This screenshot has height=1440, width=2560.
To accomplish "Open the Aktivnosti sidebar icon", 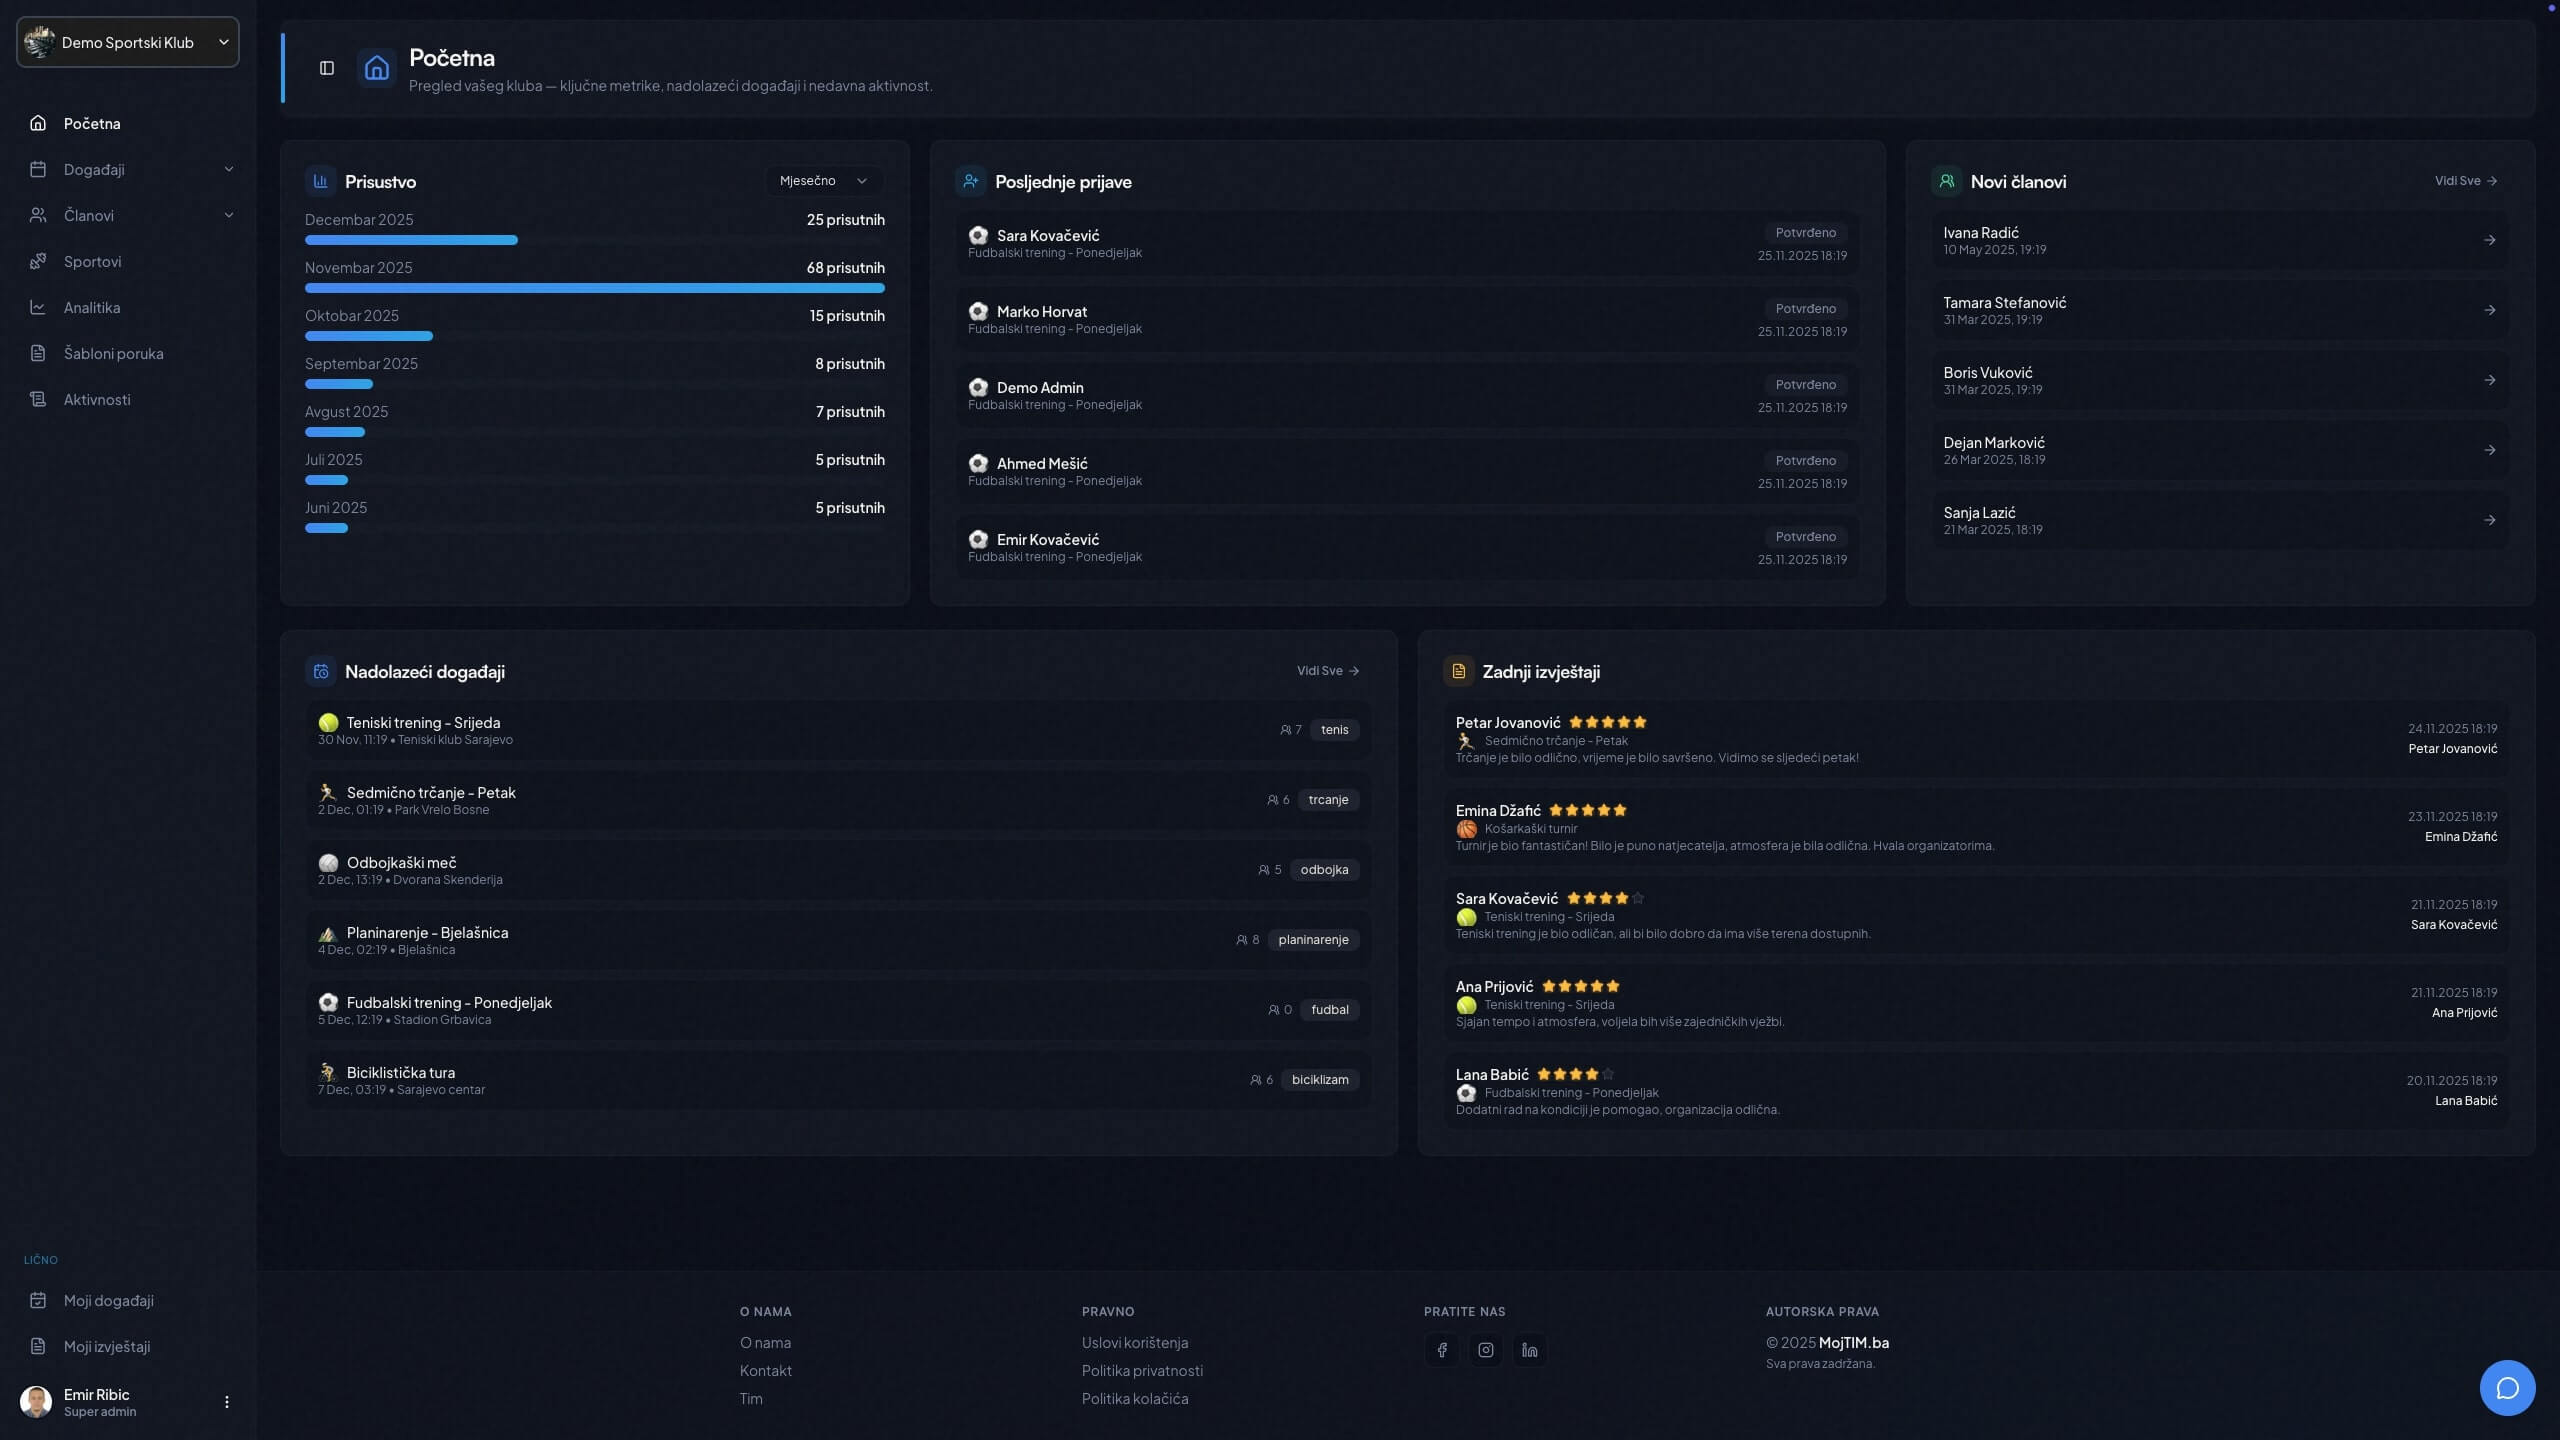I will [38, 399].
